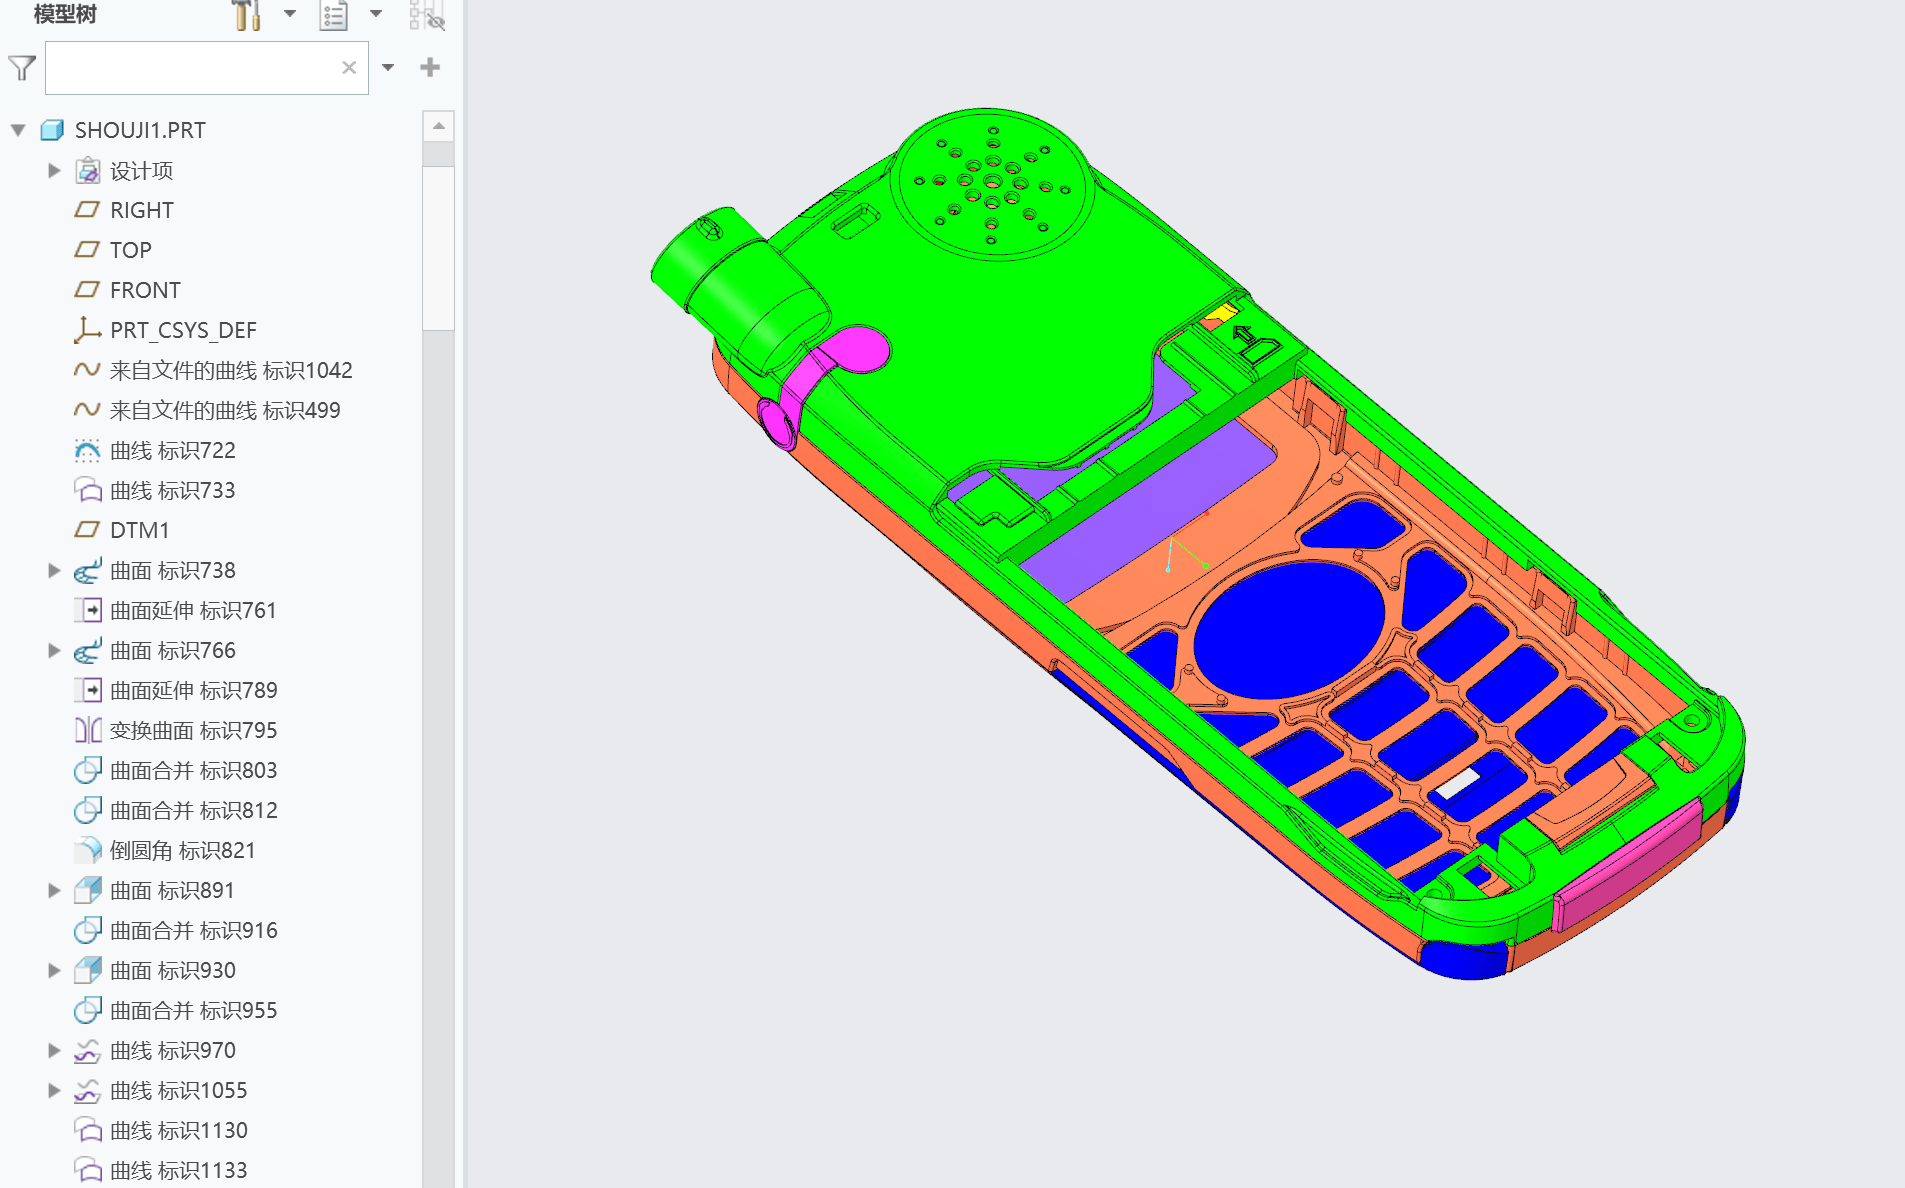Select the DTM1 label

coord(140,530)
